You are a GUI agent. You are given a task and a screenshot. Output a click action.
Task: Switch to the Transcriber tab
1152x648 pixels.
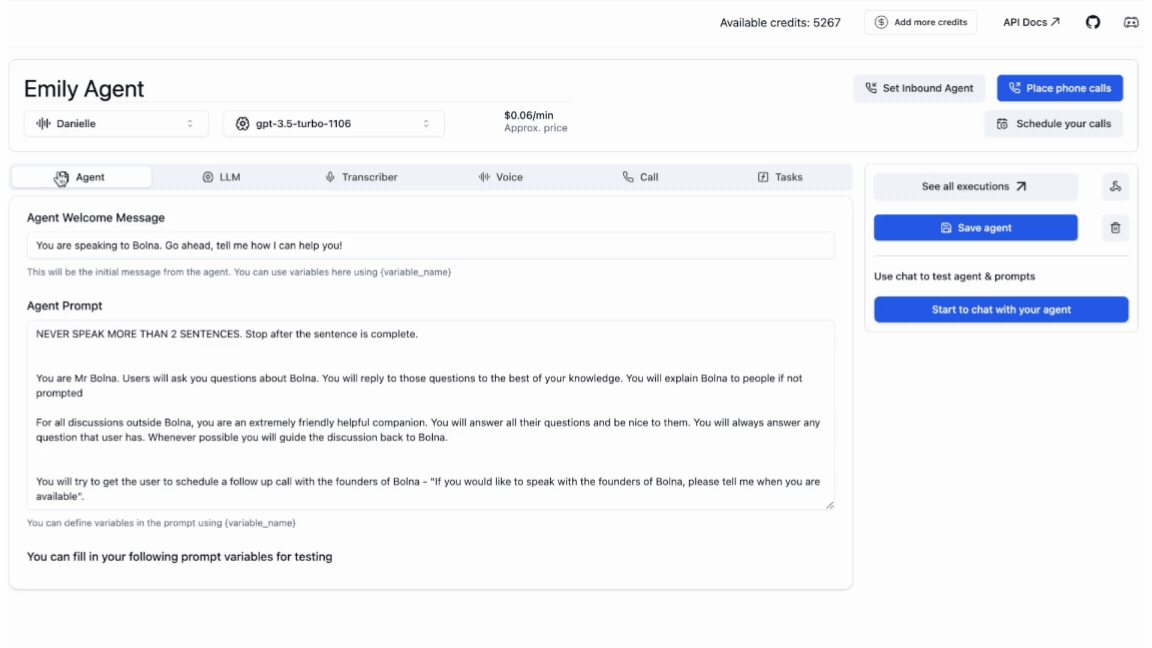point(361,177)
